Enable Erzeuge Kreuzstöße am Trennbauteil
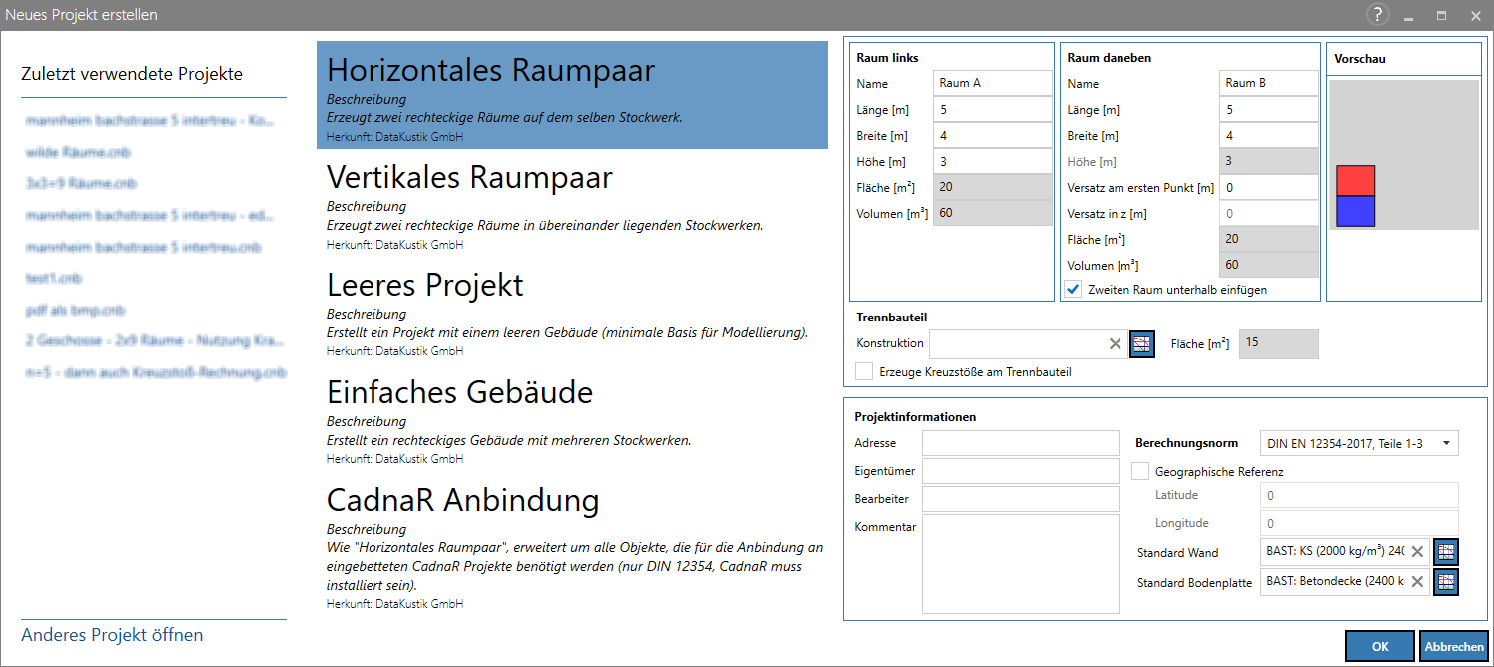Viewport: 1494px width, 667px height. 864,372
